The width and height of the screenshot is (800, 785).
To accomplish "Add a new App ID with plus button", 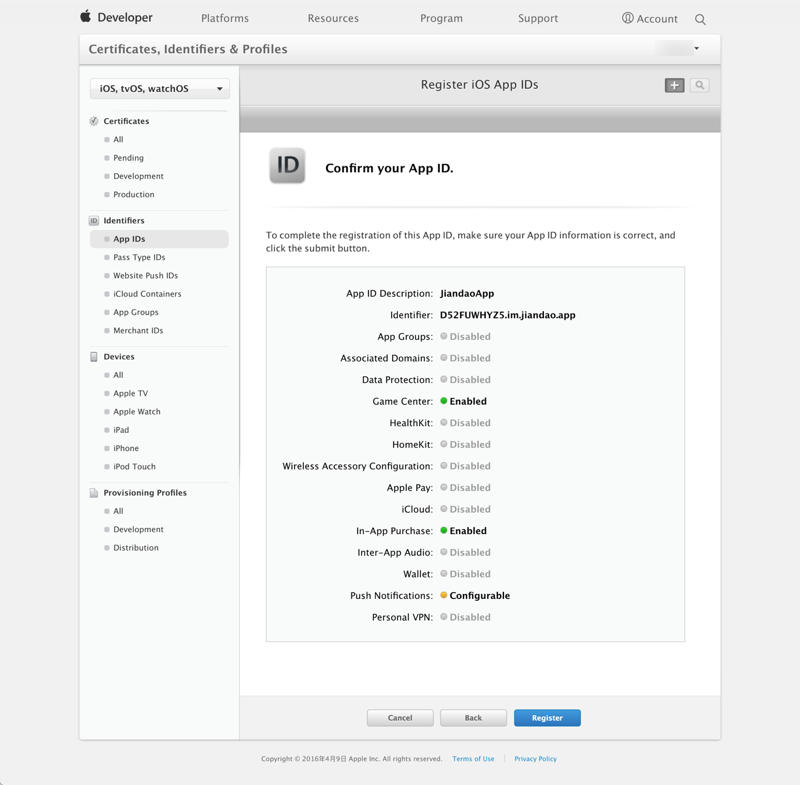I will (x=674, y=85).
